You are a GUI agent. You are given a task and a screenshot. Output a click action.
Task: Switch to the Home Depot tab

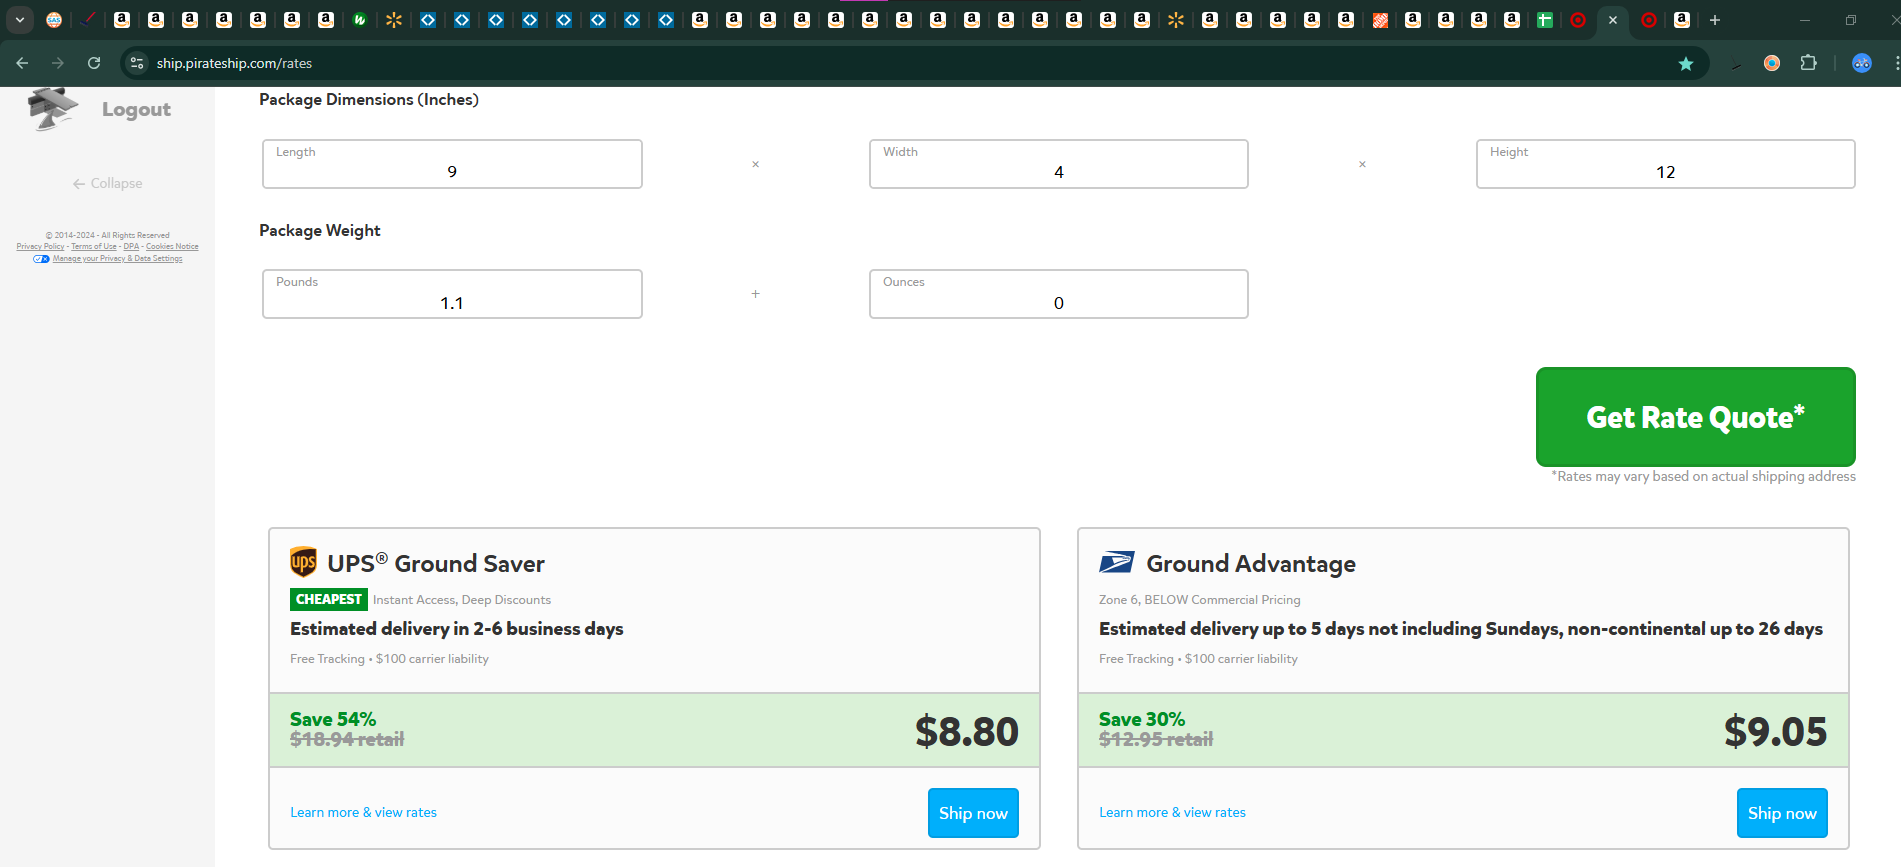click(x=1380, y=20)
